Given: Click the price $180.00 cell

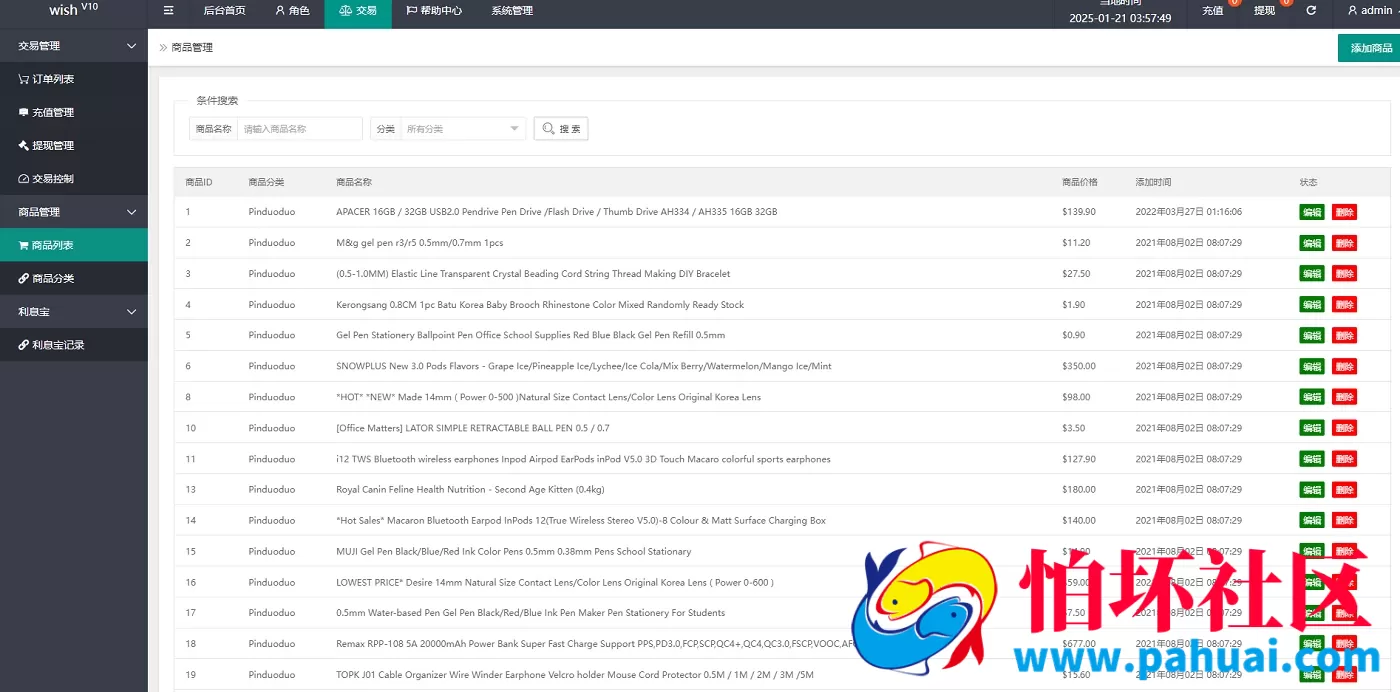Looking at the screenshot, I should click(1079, 490).
